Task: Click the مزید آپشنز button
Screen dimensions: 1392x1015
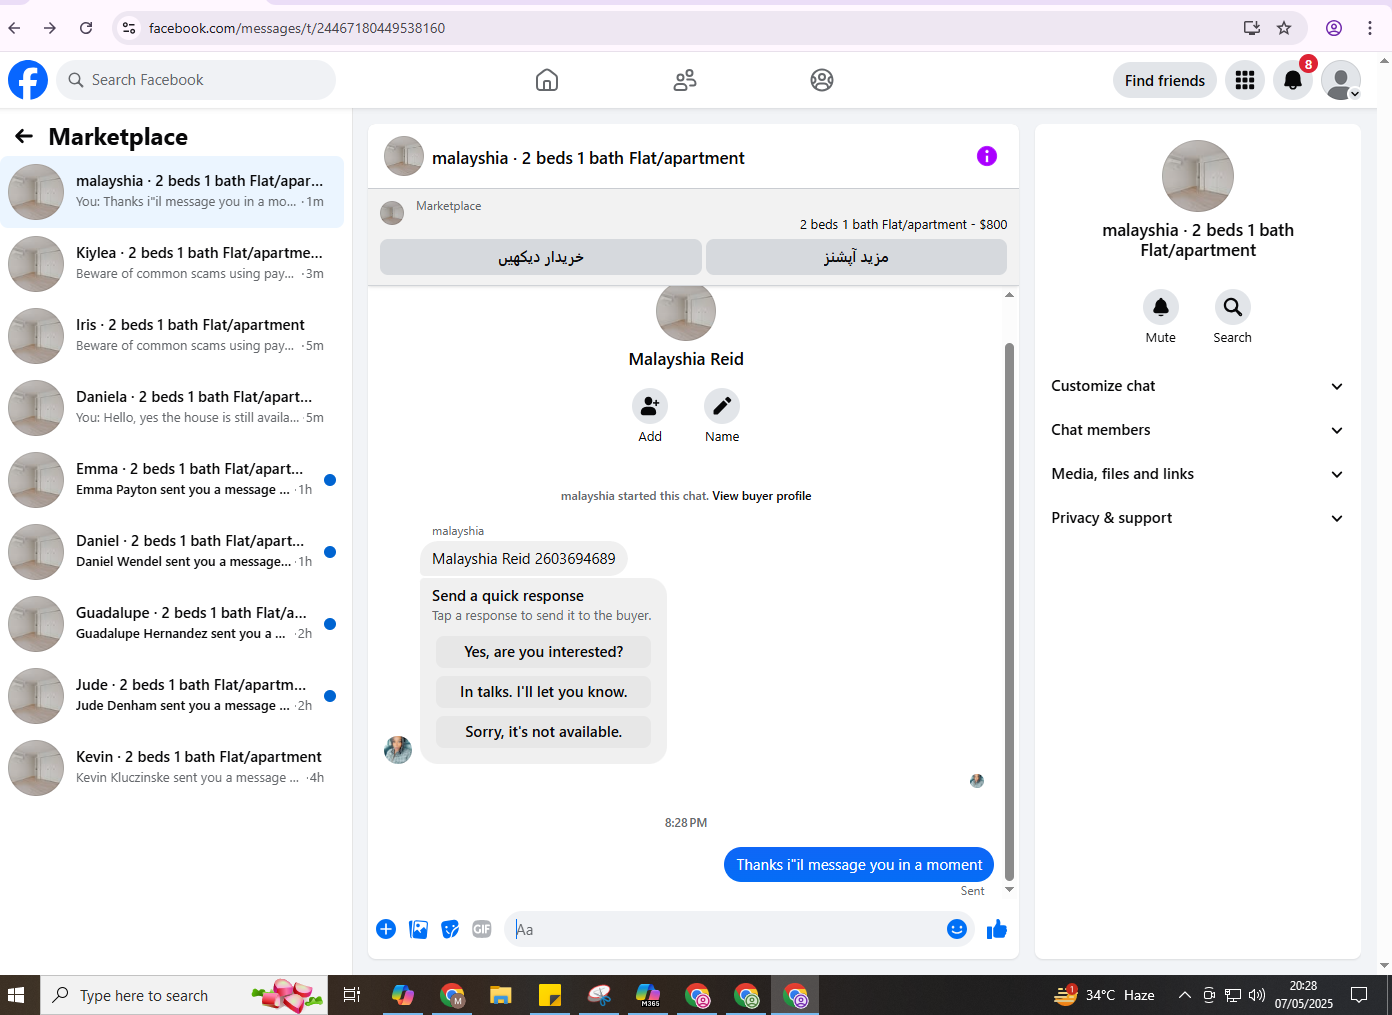Action: pyautogui.click(x=856, y=257)
